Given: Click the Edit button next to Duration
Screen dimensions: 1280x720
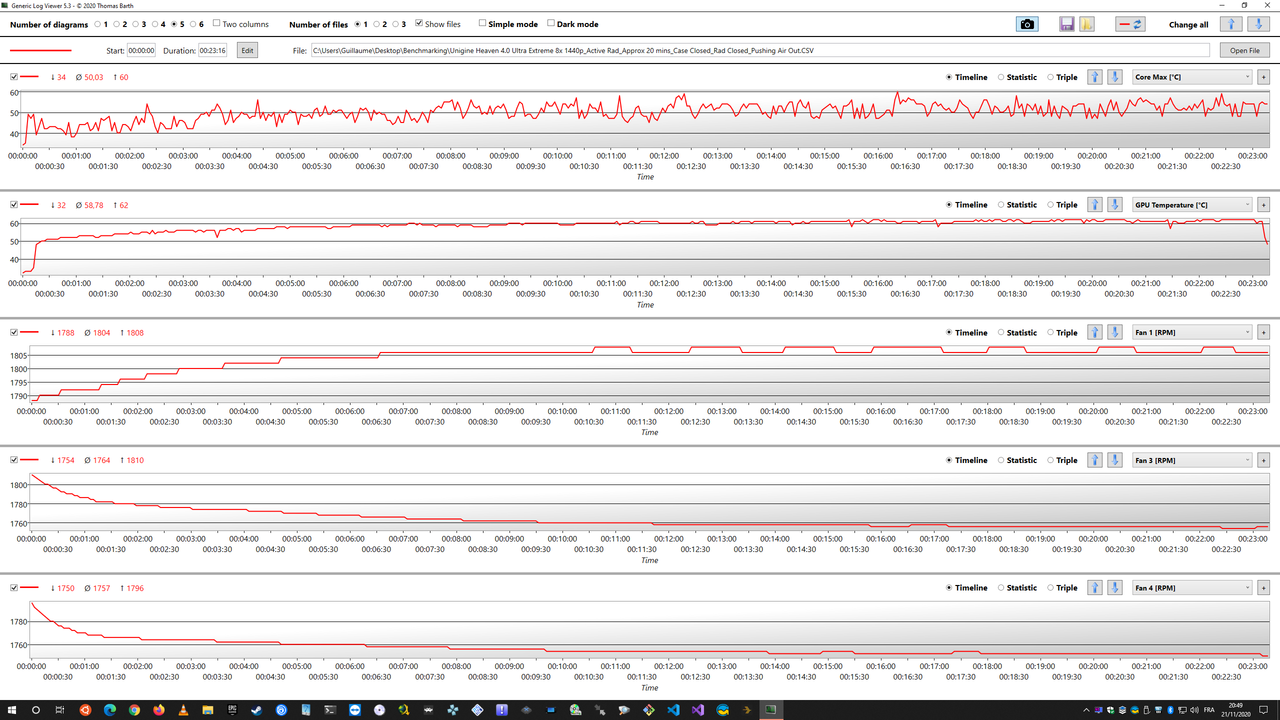Looking at the screenshot, I should pyautogui.click(x=246, y=49).
